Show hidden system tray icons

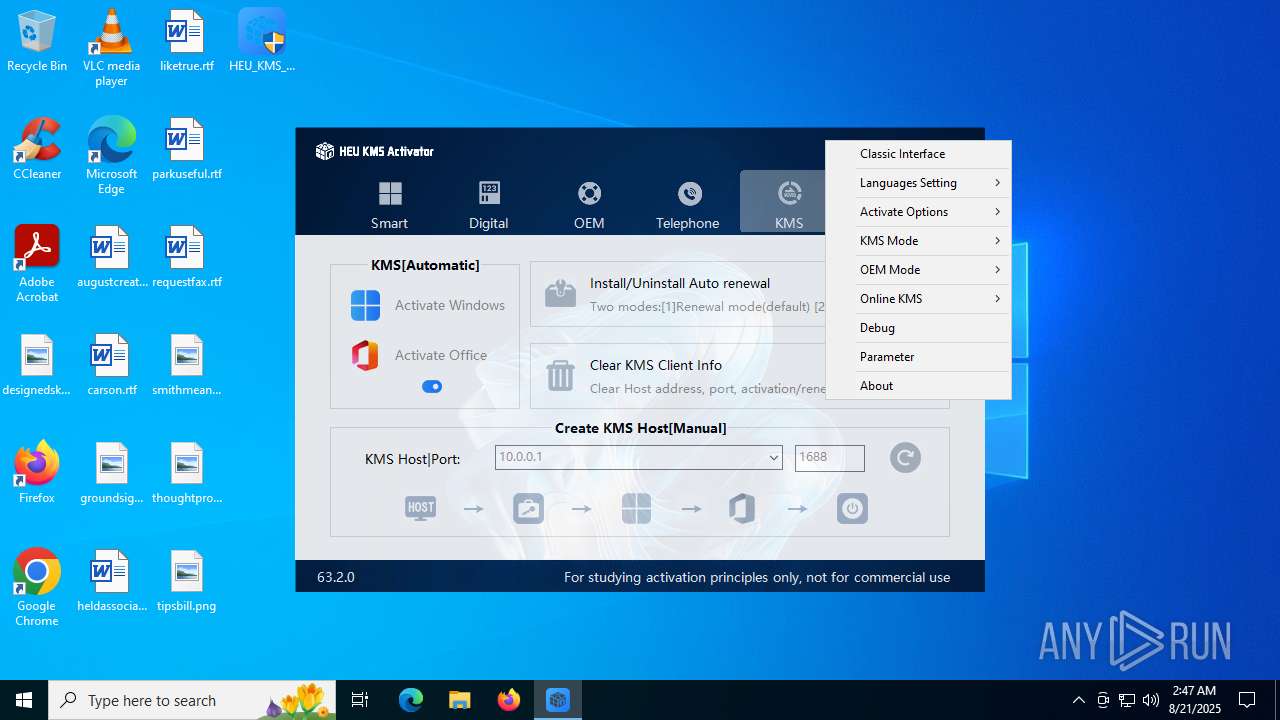pos(1078,700)
